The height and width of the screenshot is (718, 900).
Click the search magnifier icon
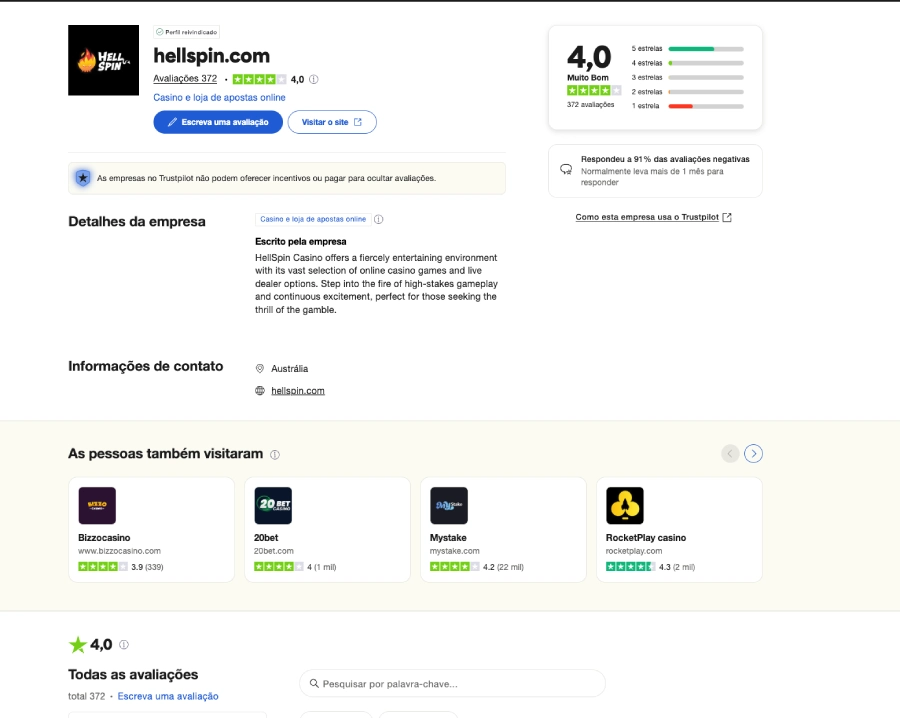coord(314,684)
